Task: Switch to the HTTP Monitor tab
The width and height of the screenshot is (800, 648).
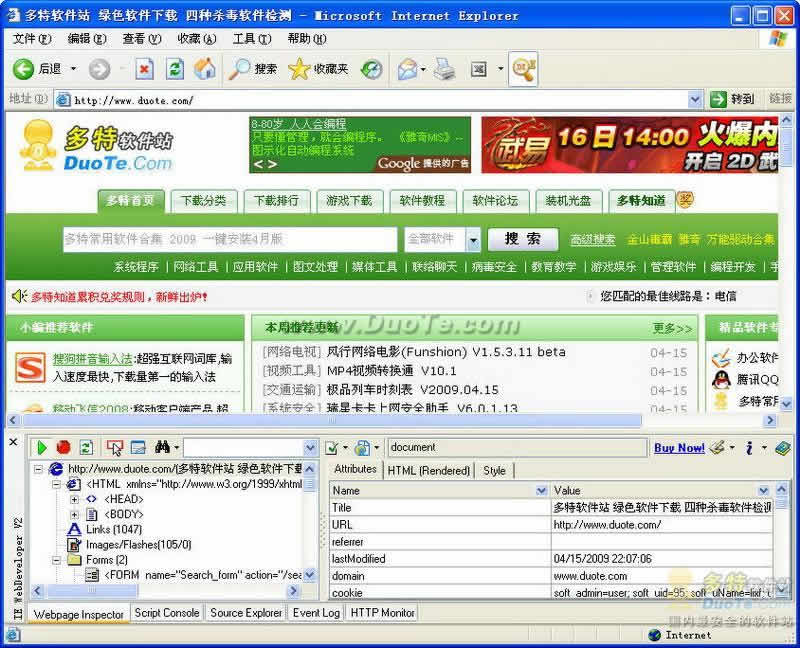Action: click(382, 613)
